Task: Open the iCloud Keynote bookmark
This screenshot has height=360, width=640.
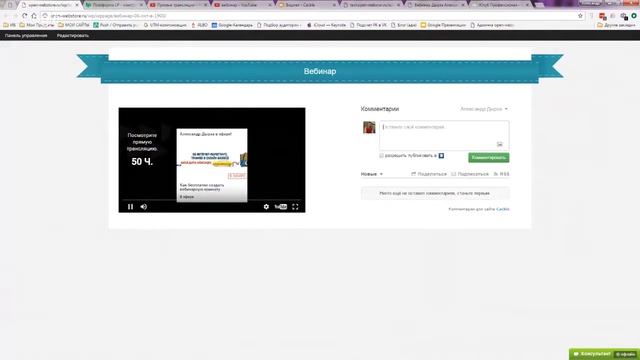Action: point(327,25)
